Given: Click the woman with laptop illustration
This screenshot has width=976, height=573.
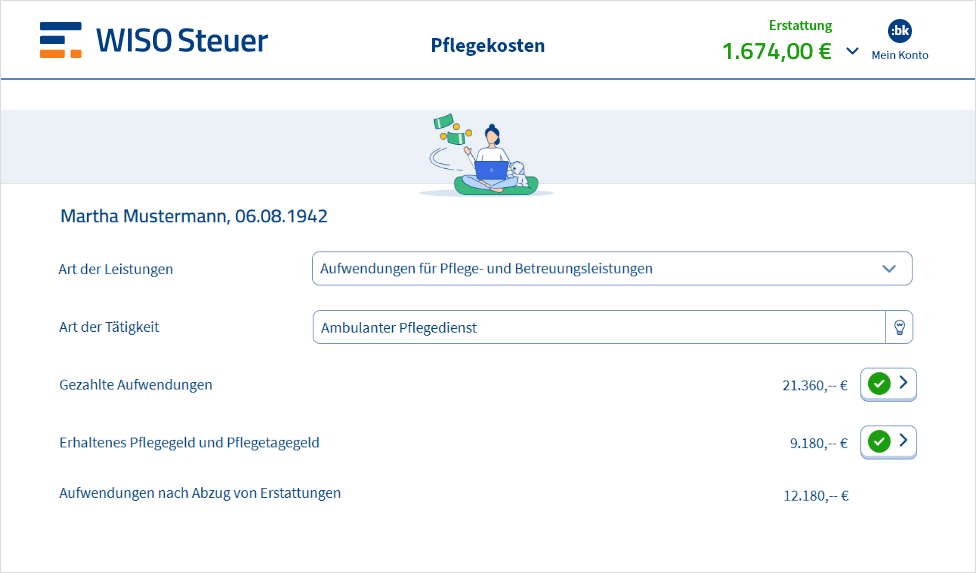Looking at the screenshot, I should coord(490,155).
